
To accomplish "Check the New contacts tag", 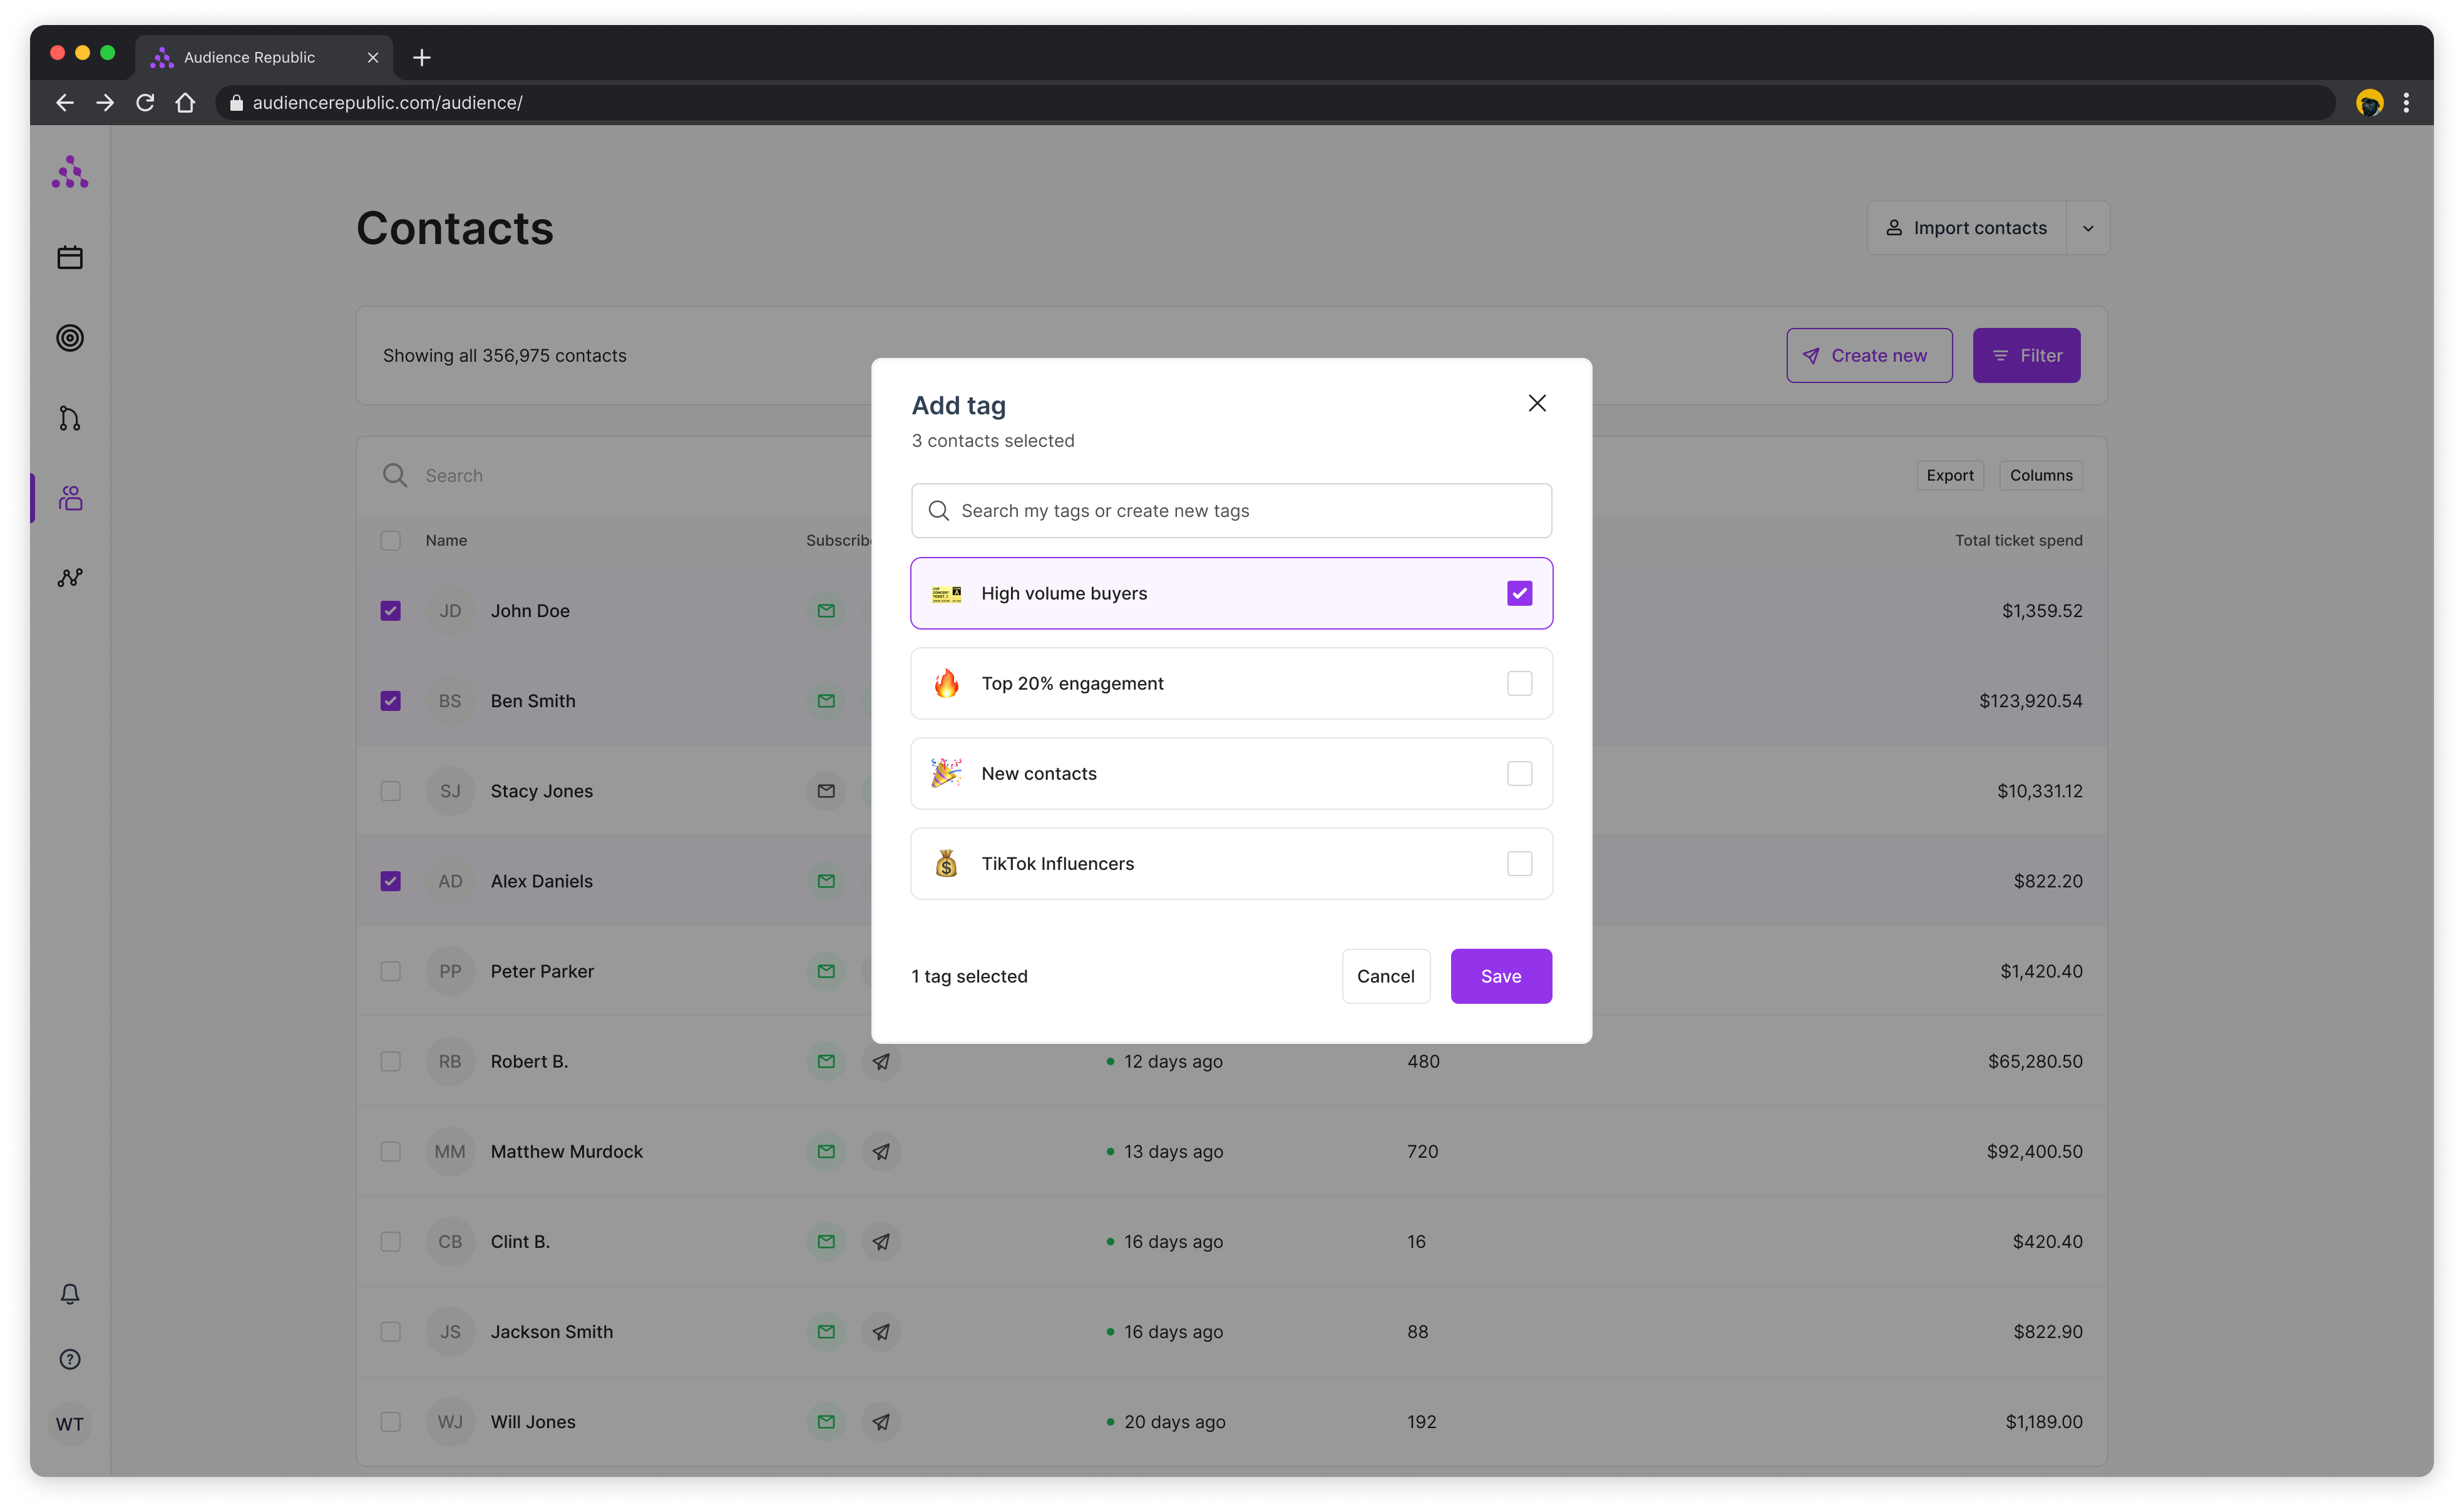I will (x=1519, y=773).
